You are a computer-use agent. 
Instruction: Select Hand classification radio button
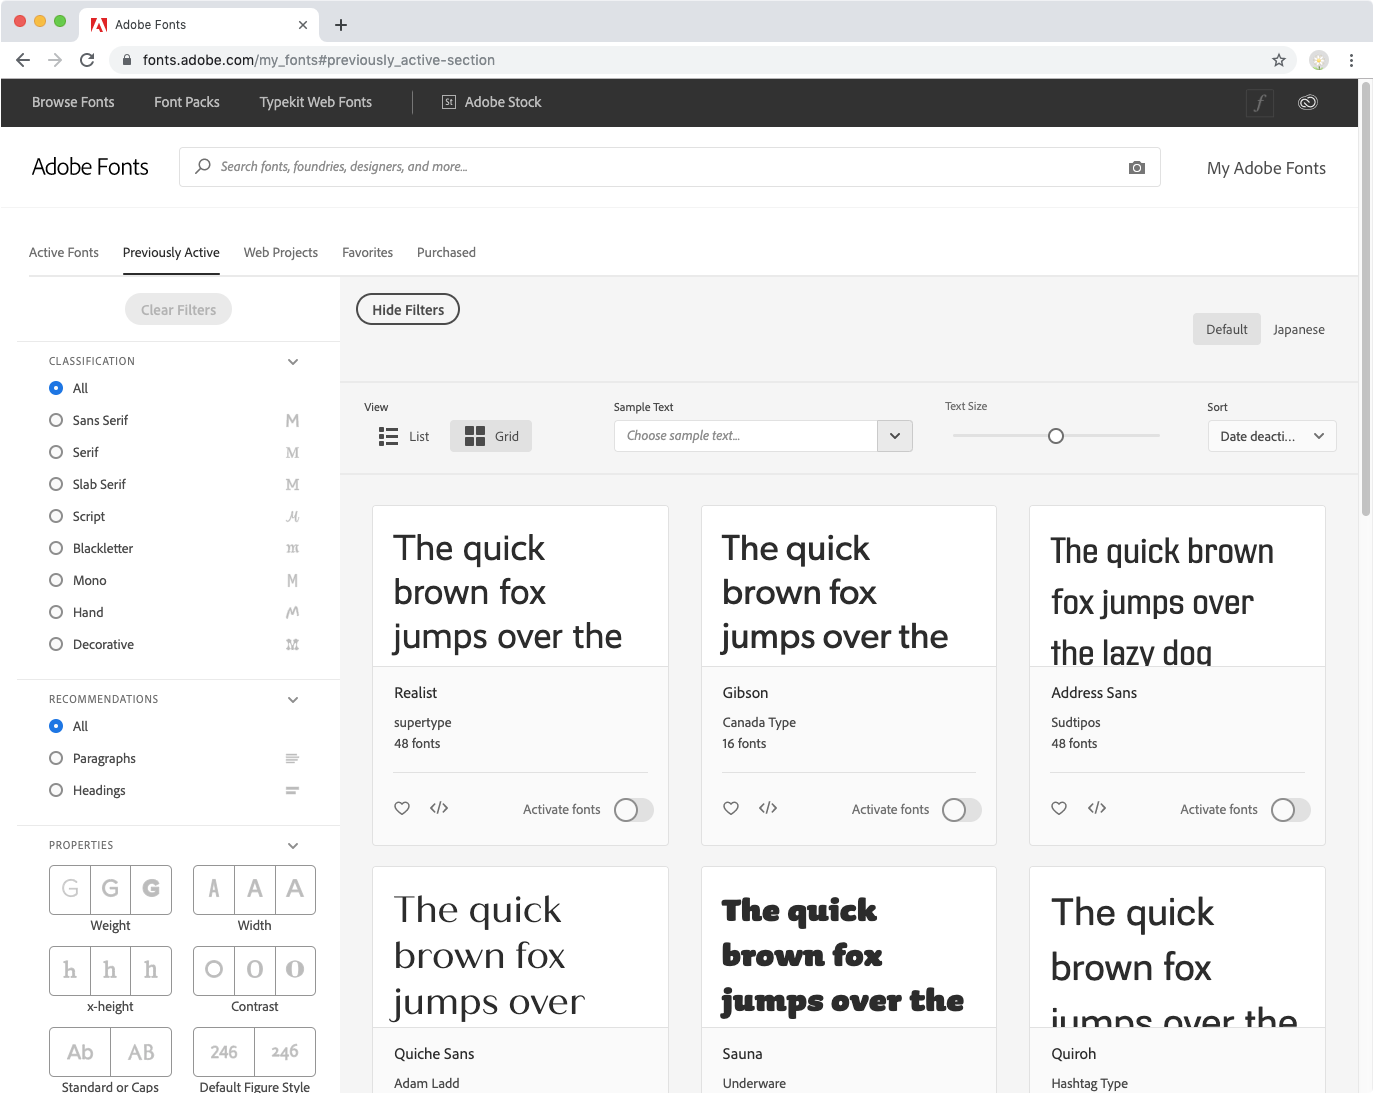tap(56, 612)
